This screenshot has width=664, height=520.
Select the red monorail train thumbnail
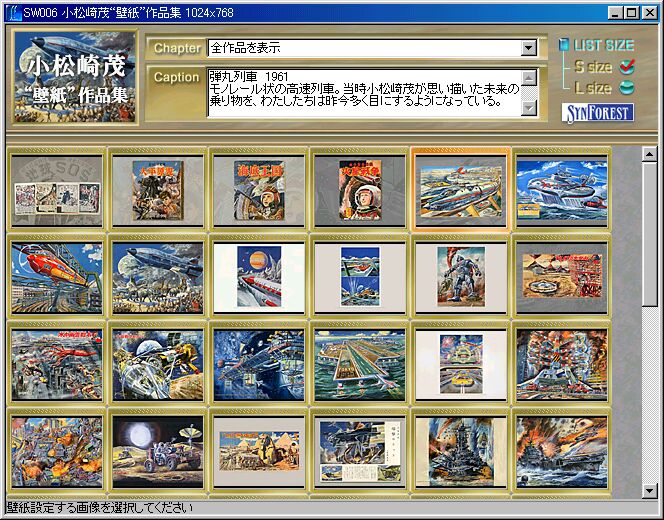tap(57, 278)
